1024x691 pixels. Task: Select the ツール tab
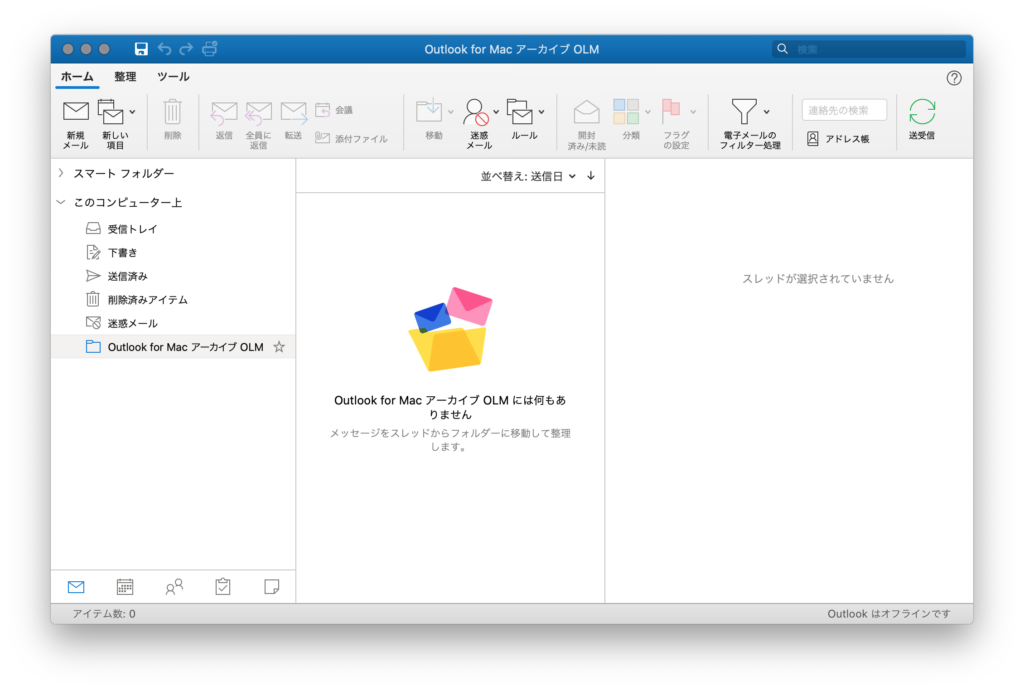coord(173,77)
